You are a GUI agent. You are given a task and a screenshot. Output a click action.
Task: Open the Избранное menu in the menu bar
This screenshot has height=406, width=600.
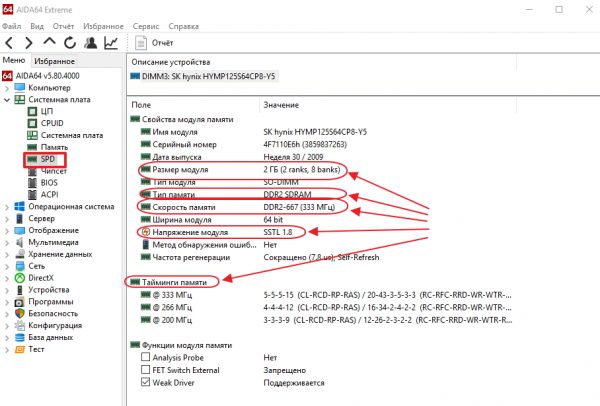[103, 26]
